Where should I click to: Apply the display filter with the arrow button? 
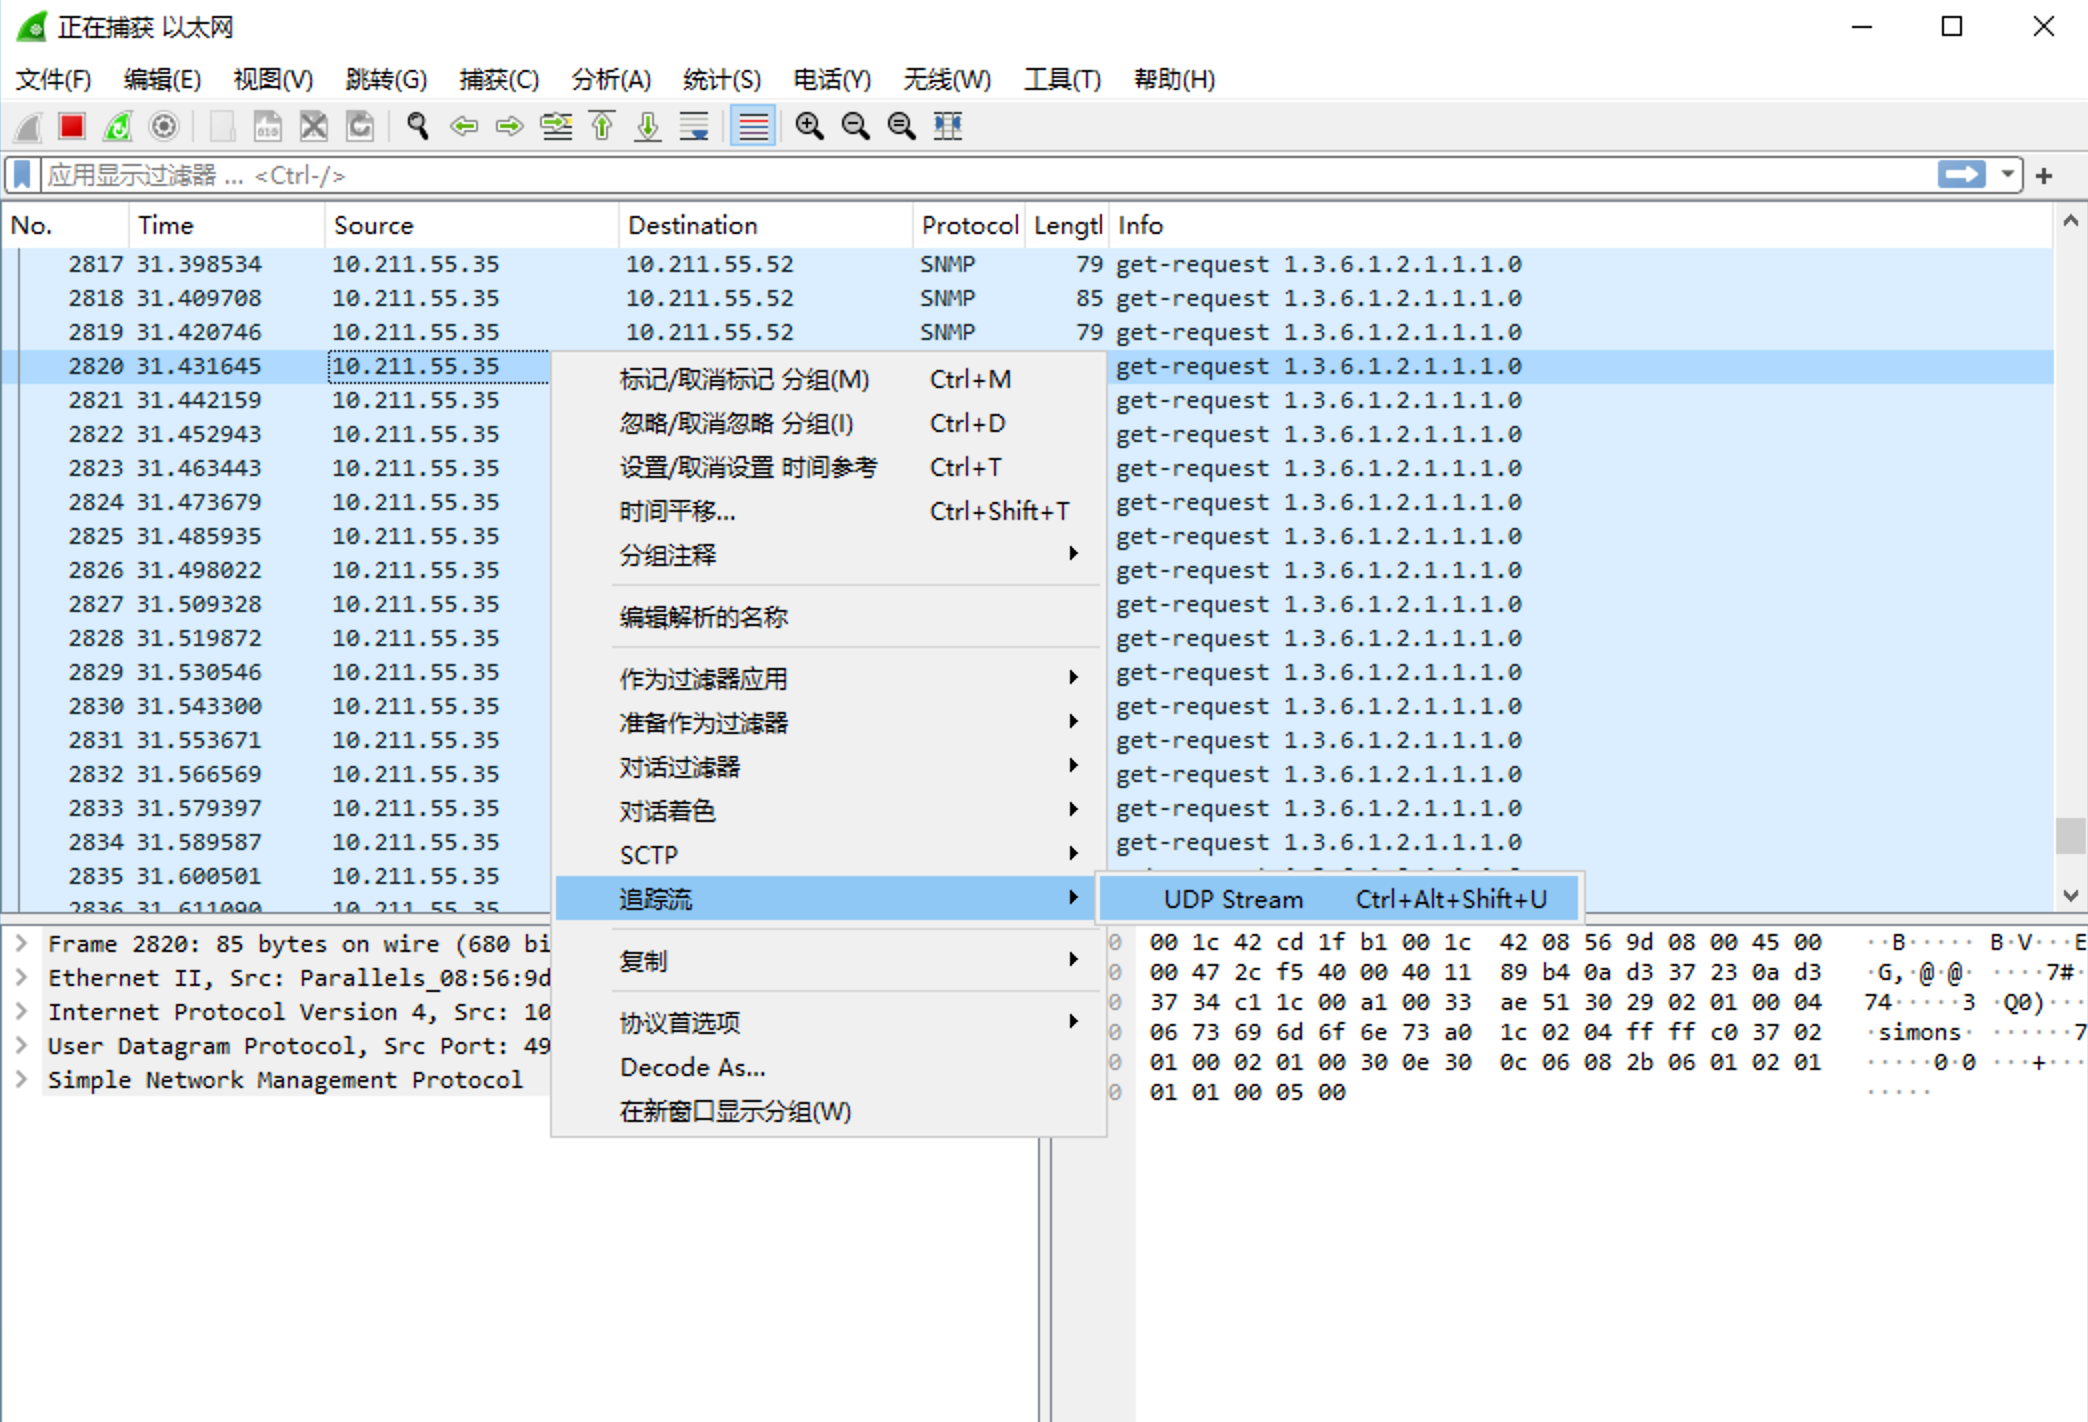pos(1961,175)
